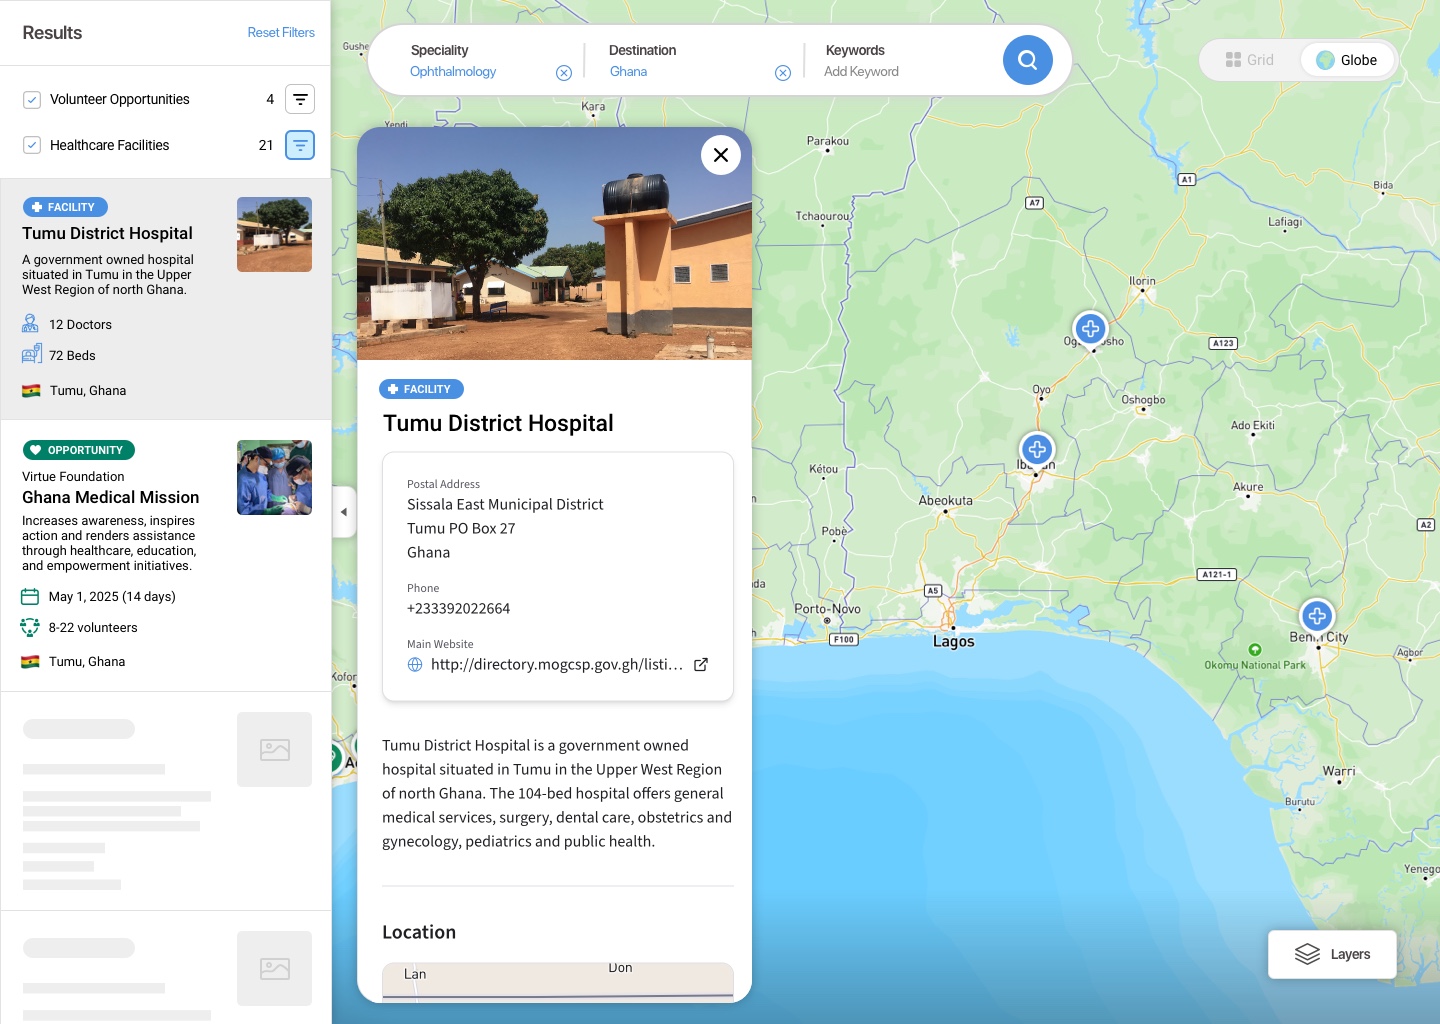
Task: Click the doctors icon beside 12 Doctors
Action: pyautogui.click(x=31, y=324)
